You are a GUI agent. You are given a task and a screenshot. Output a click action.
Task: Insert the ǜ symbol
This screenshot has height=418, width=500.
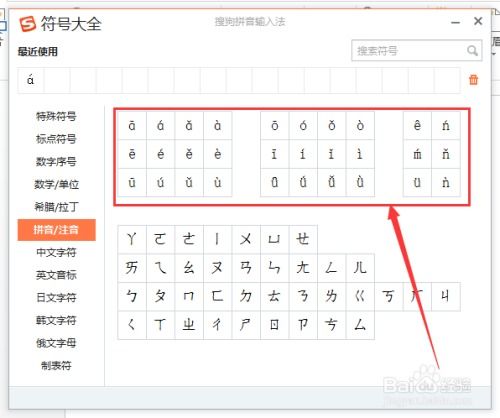(x=360, y=182)
